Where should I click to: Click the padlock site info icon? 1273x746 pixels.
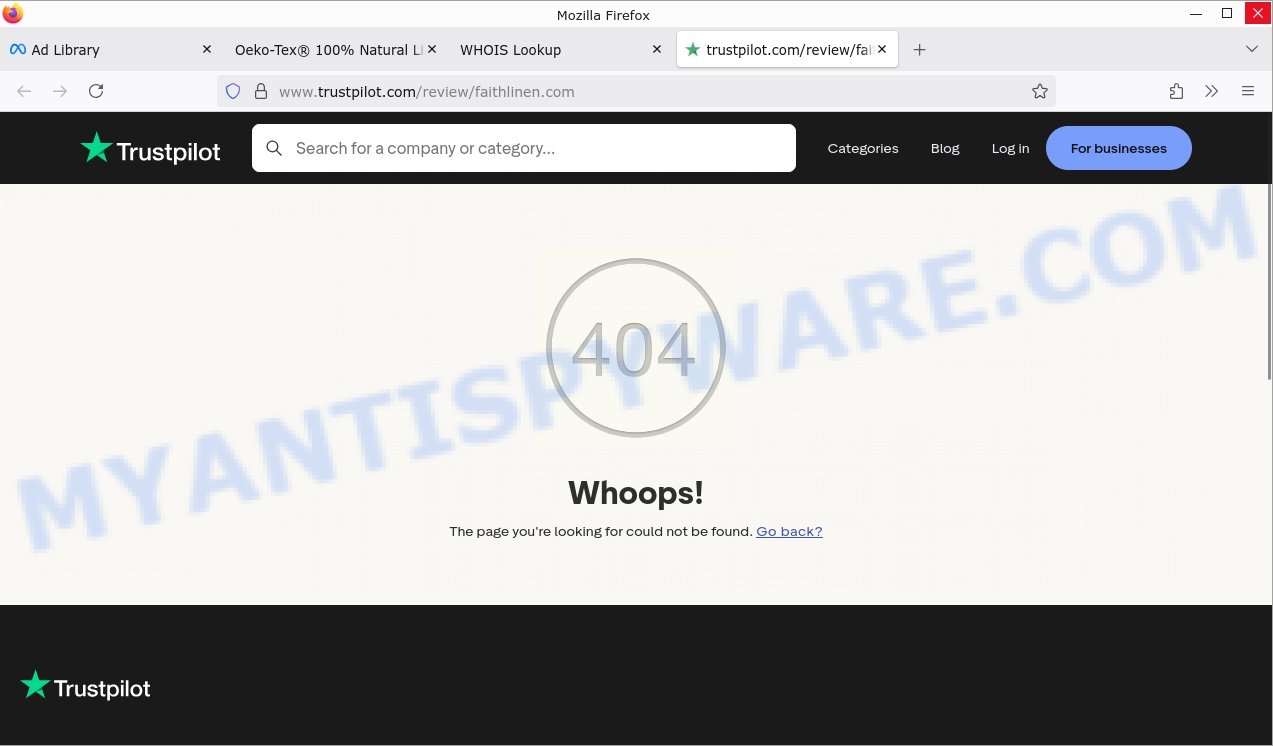point(260,91)
